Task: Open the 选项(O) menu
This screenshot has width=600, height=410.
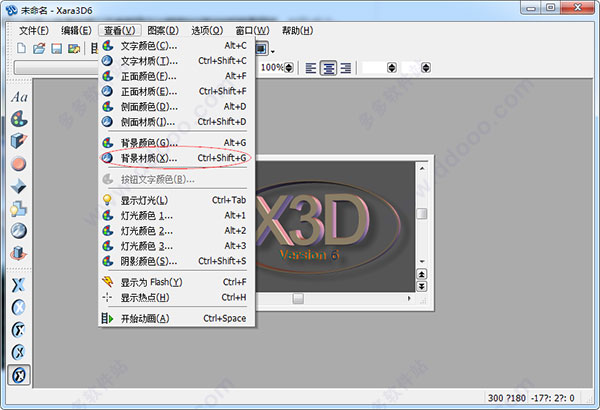Action: coord(207,31)
